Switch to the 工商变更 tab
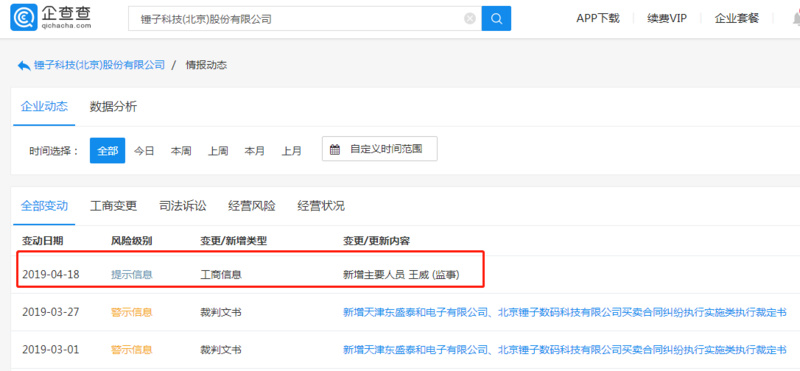The image size is (800, 371). coord(113,206)
